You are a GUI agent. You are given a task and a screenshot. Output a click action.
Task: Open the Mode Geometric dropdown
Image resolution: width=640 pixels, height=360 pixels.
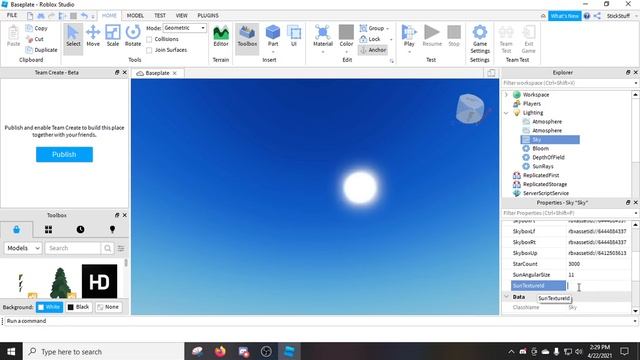(x=184, y=28)
